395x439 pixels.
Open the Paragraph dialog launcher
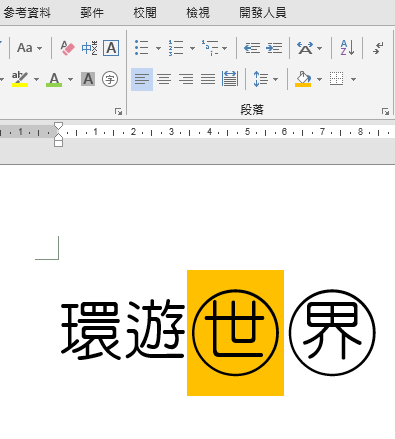point(385,111)
